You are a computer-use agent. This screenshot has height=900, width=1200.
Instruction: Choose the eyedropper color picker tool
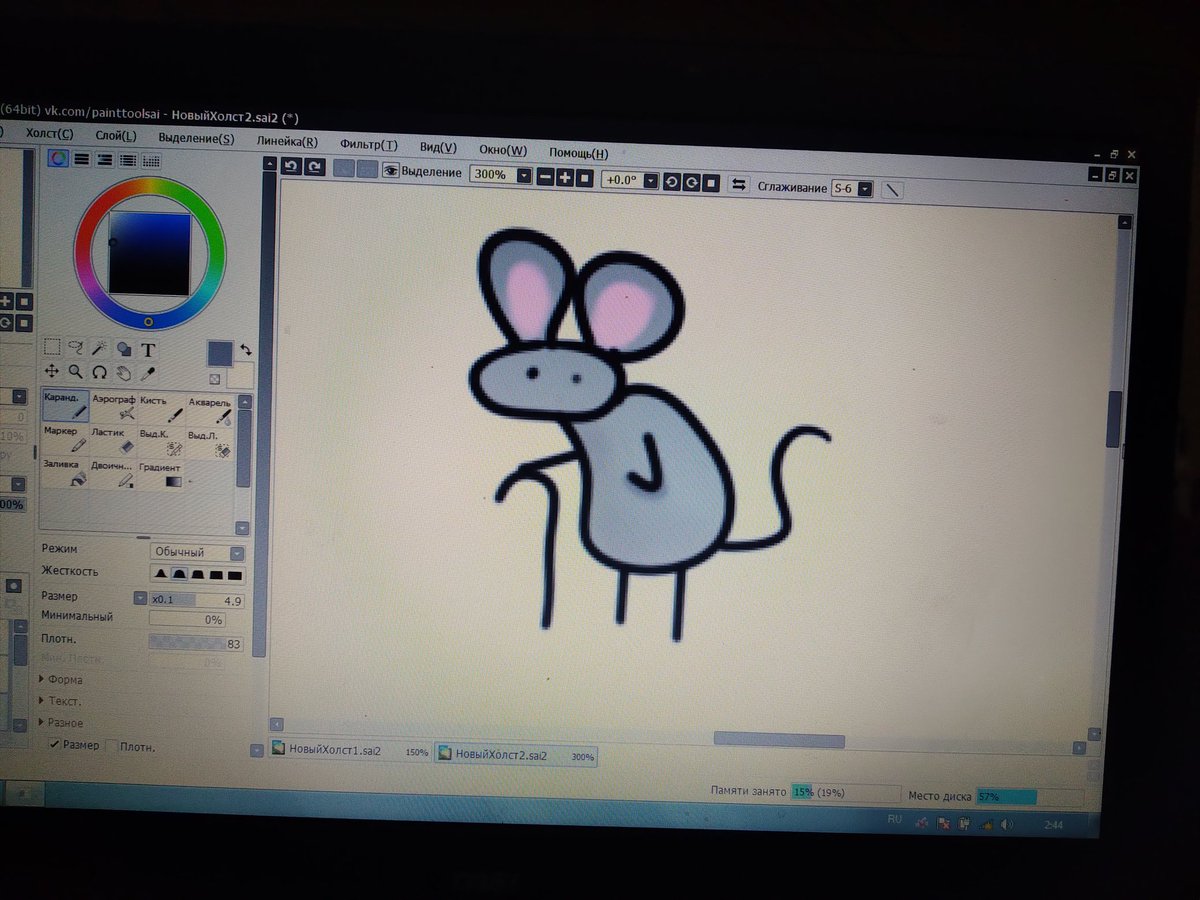[148, 373]
